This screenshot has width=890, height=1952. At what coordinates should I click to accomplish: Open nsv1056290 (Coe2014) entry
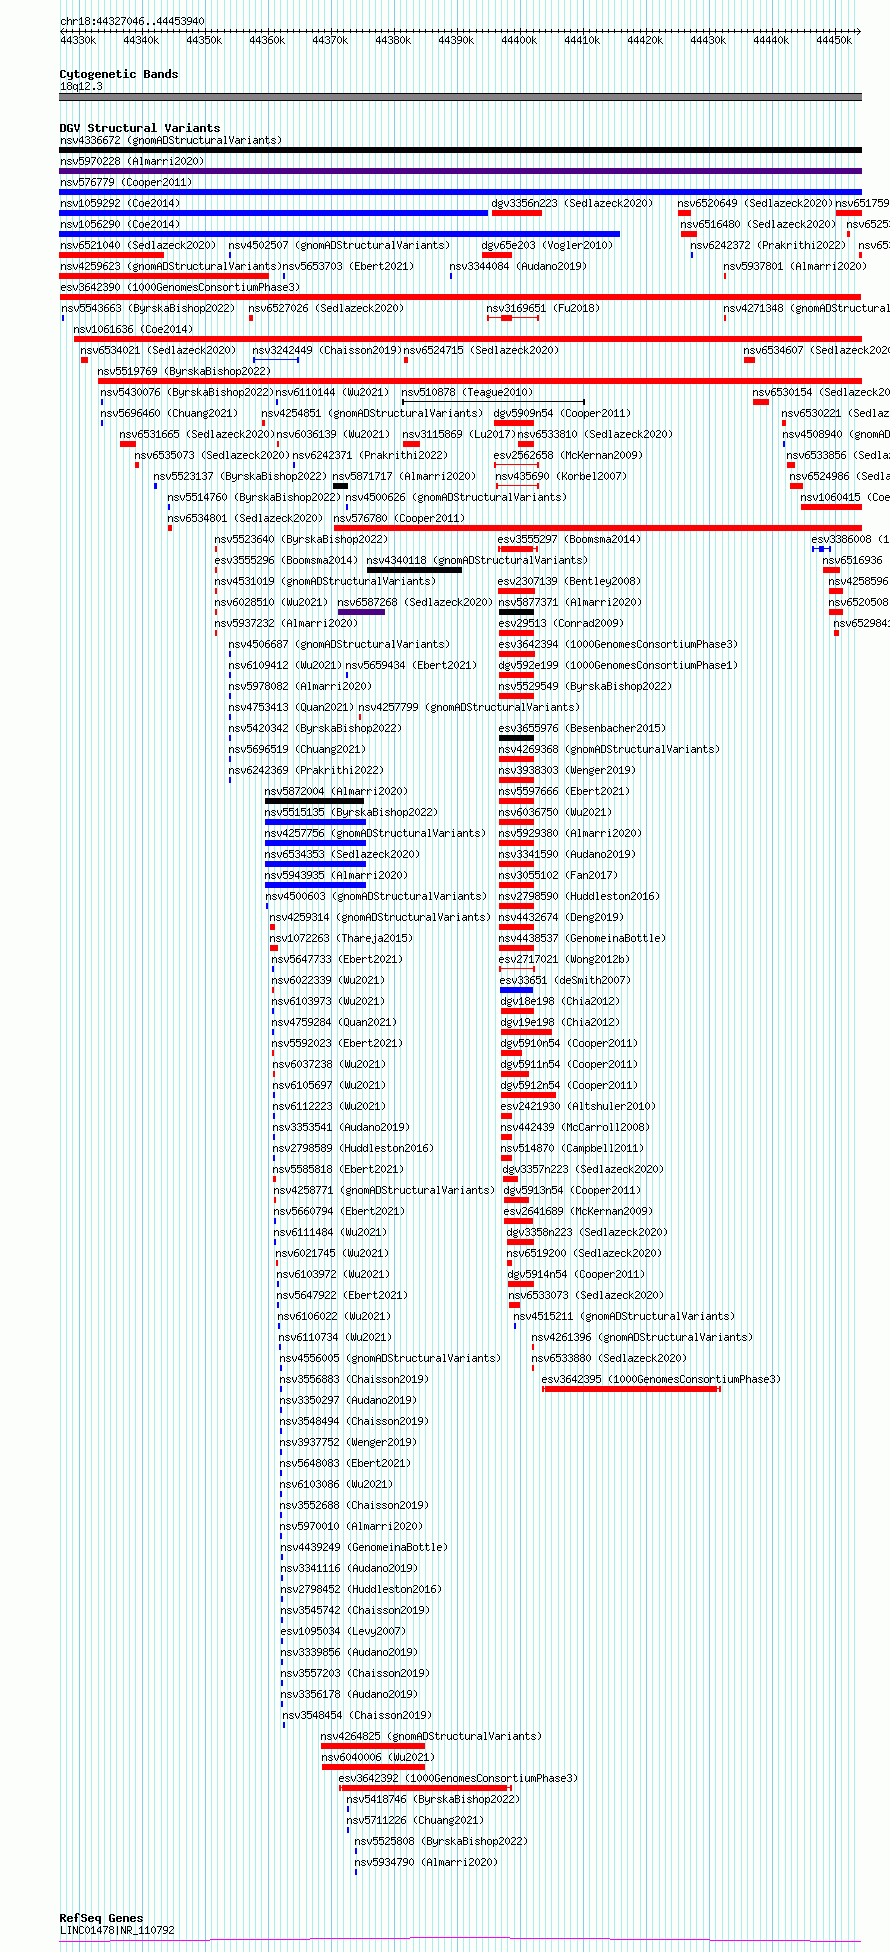pos(120,224)
